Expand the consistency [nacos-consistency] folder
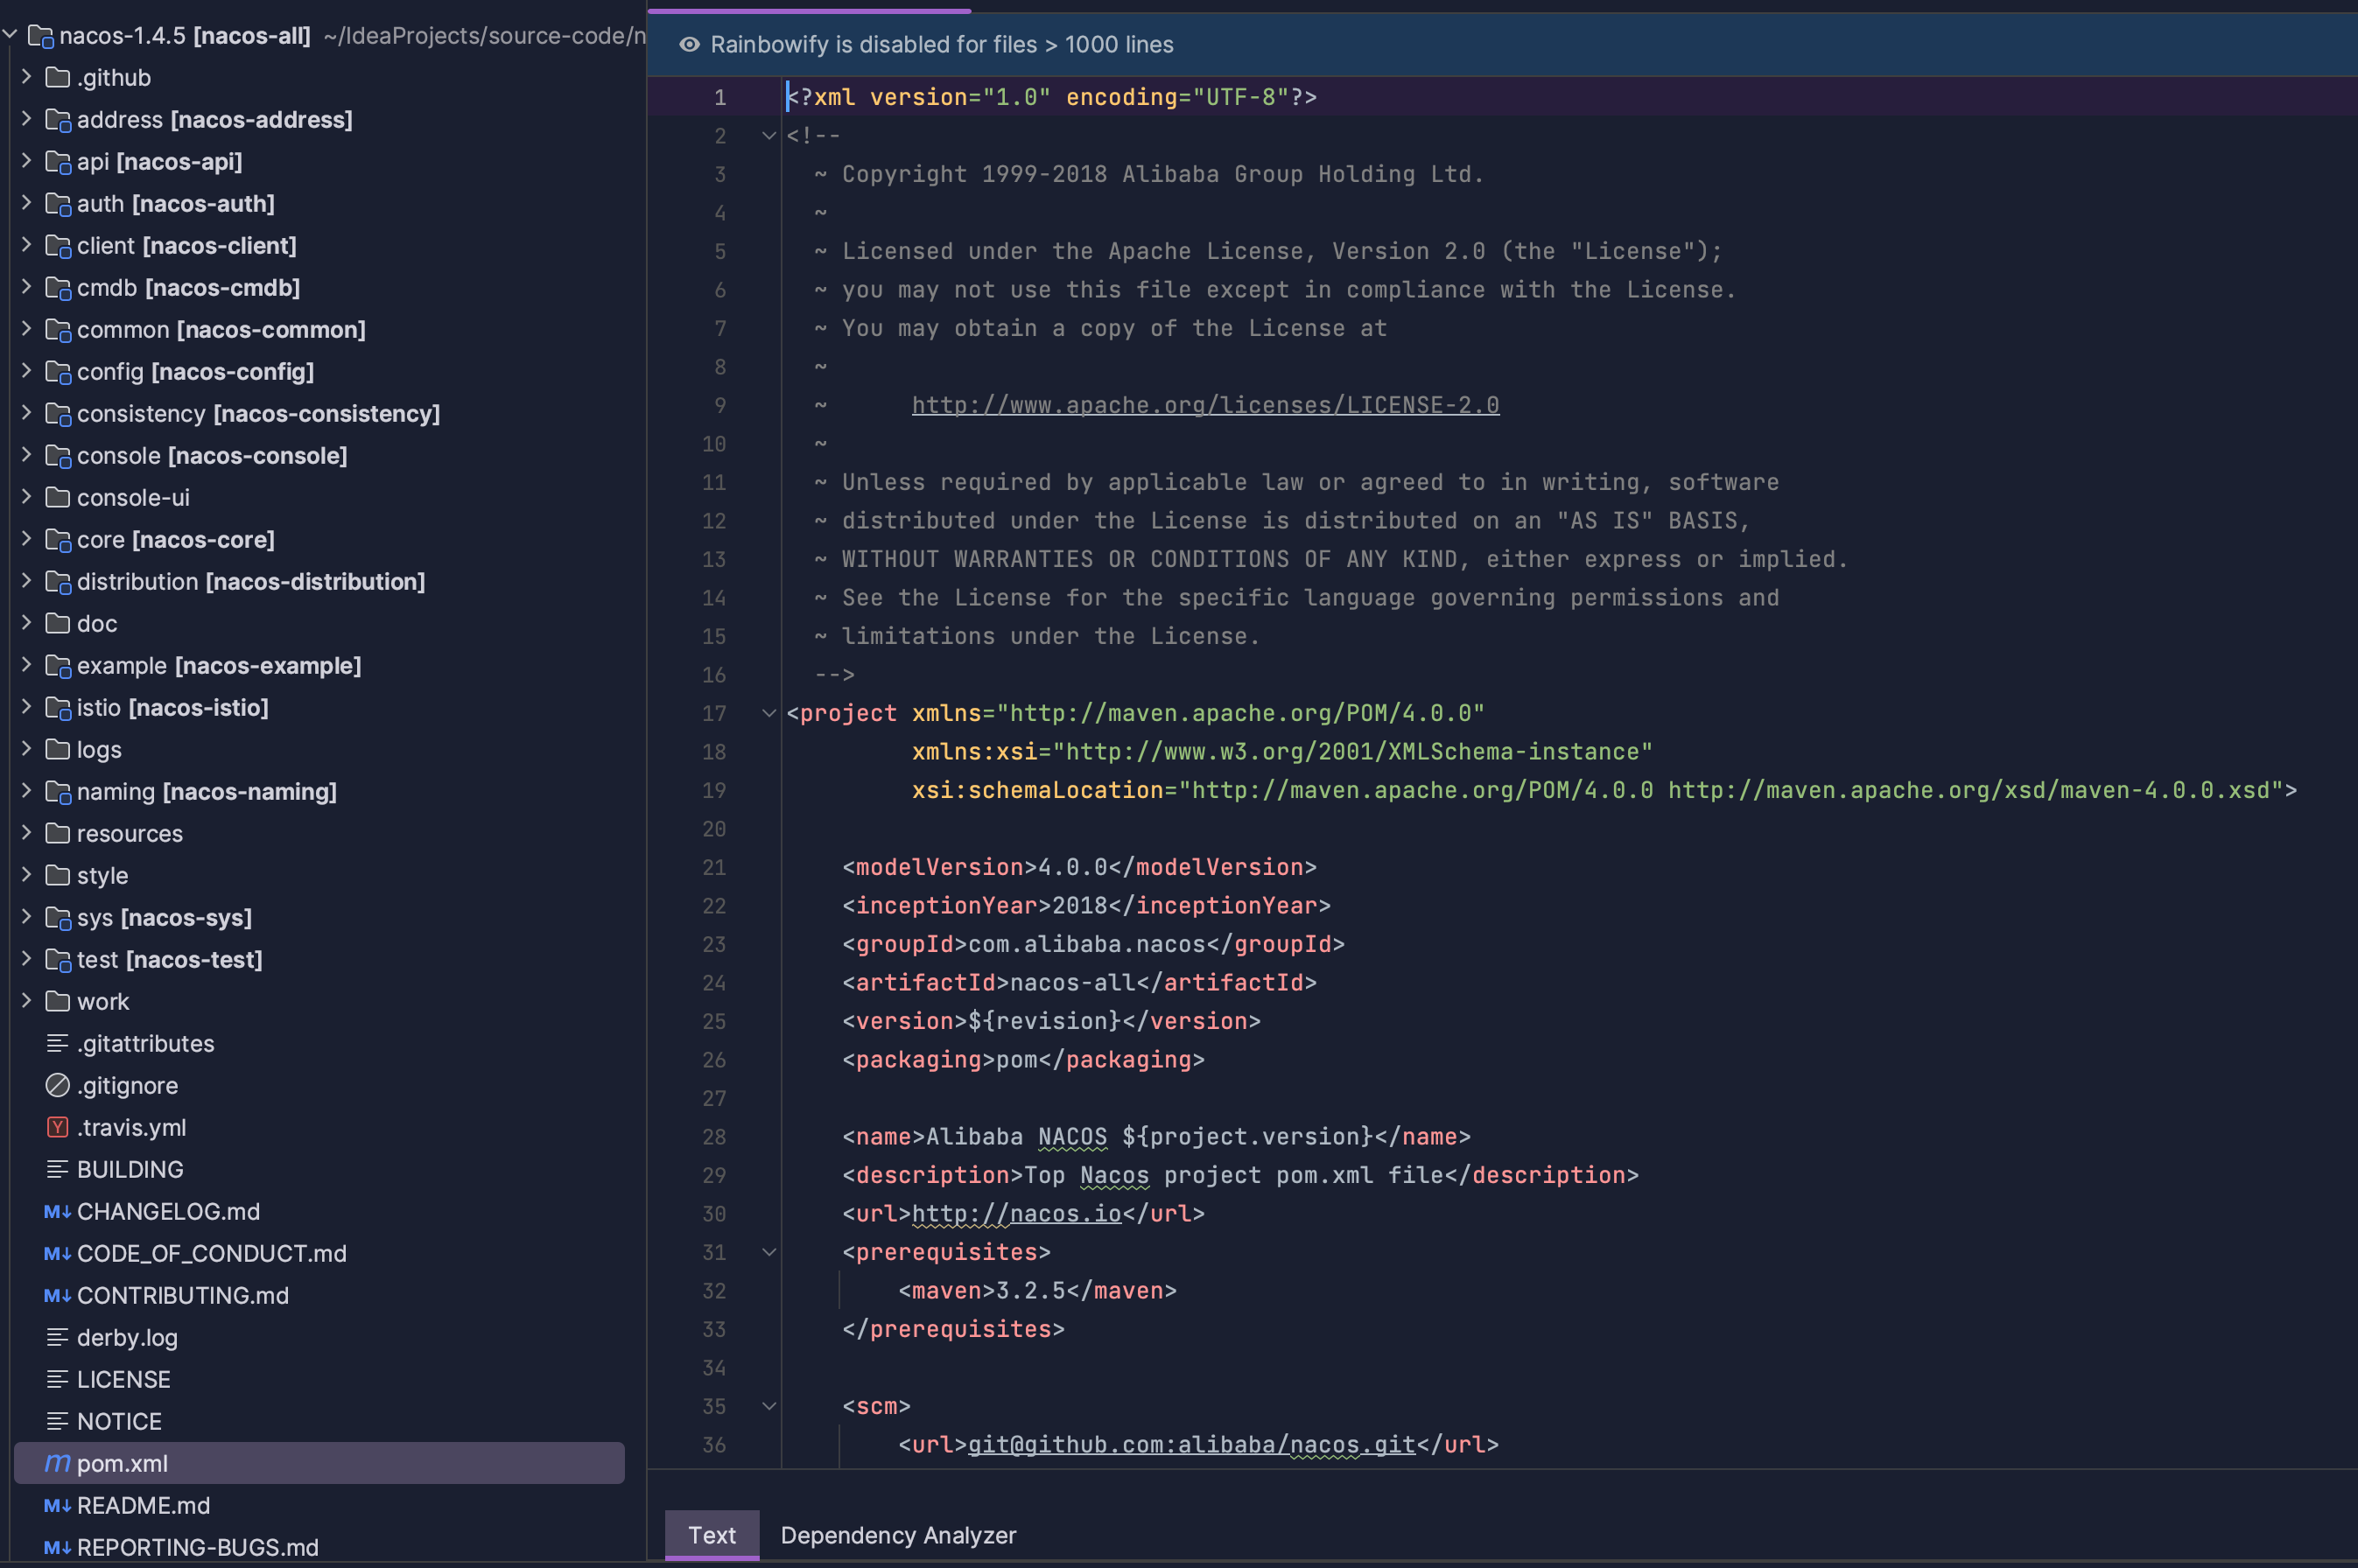 [x=26, y=413]
